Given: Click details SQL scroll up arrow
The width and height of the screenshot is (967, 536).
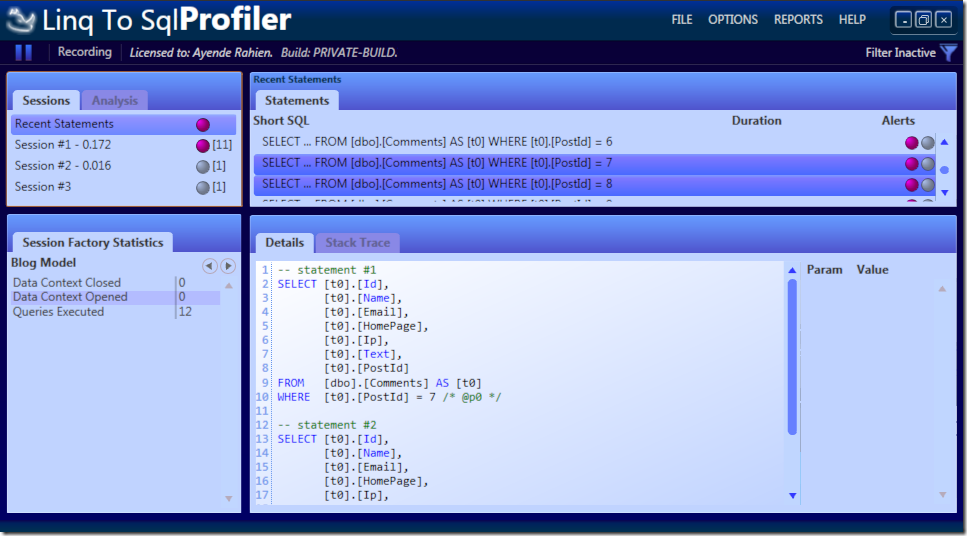Looking at the screenshot, I should 792,270.
